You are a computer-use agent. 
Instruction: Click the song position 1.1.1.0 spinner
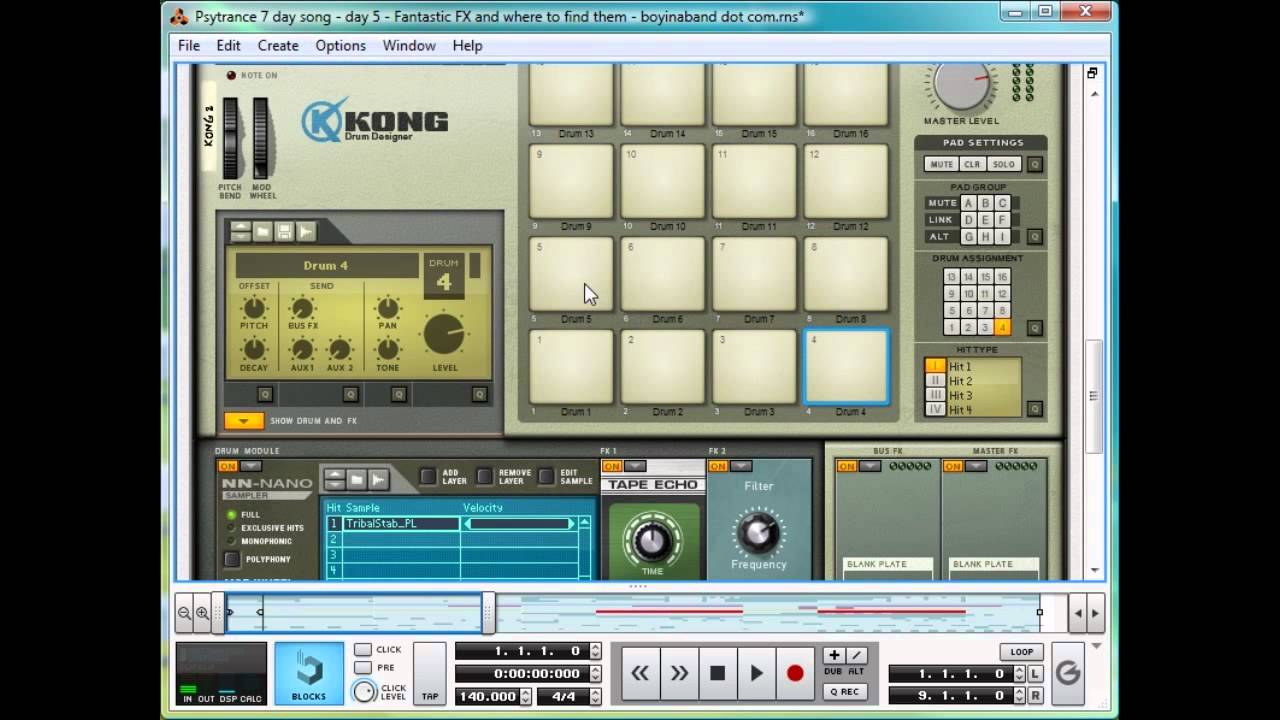coord(596,651)
